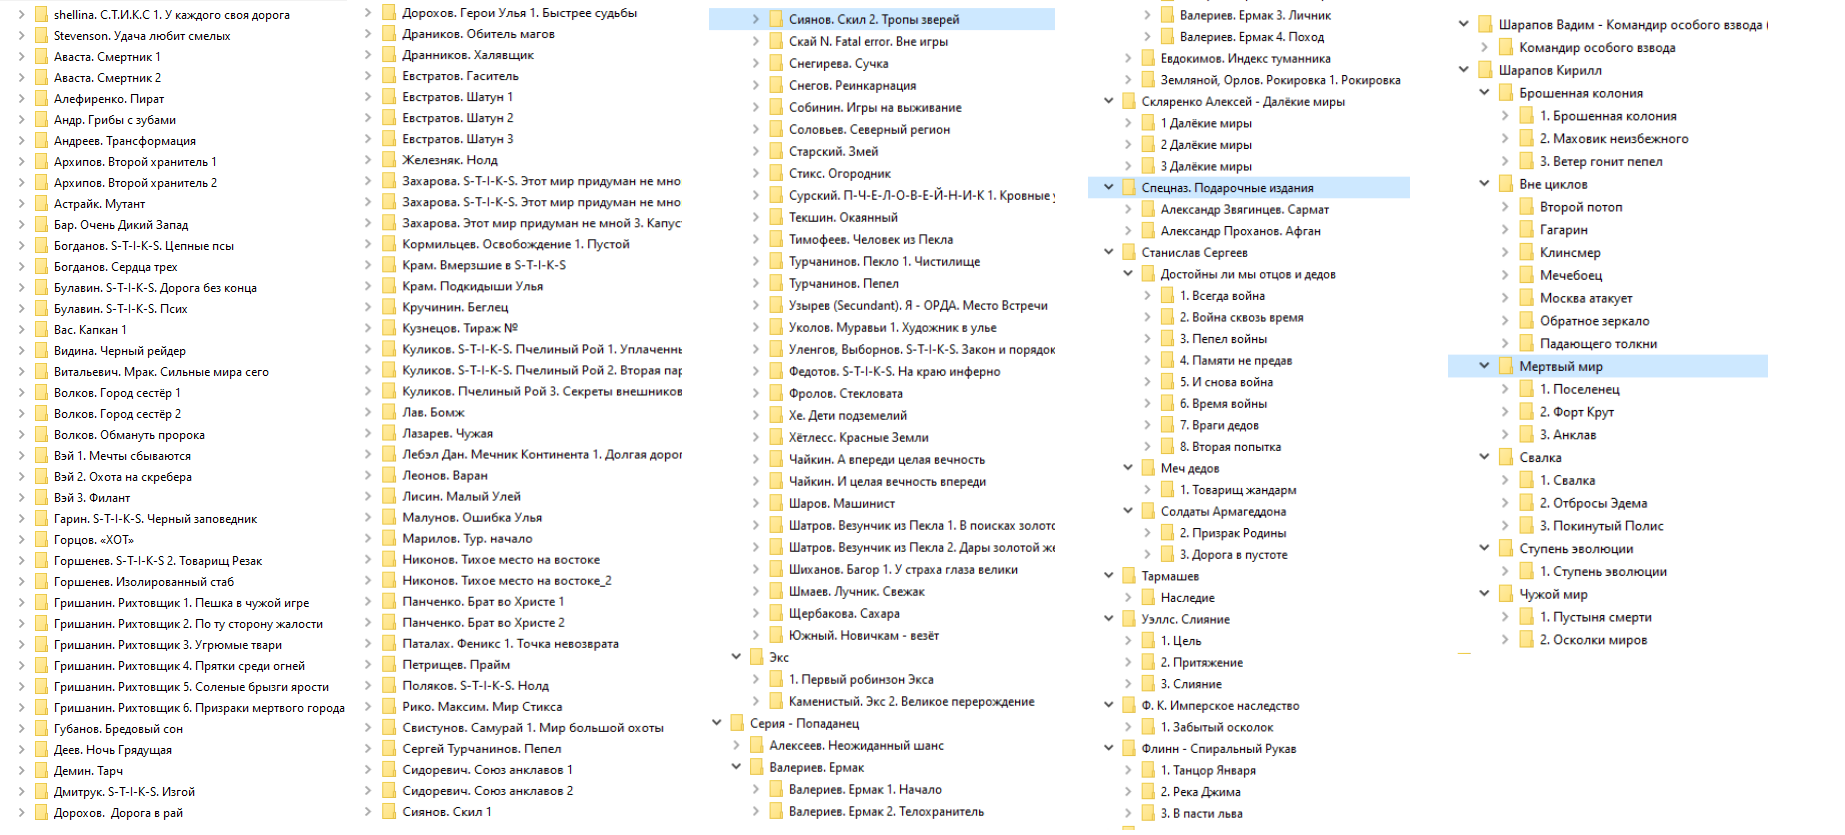Viewport: 1845px width, 835px height.
Task: Click folder icon of Серия - Попаданец
Action: click(737, 723)
